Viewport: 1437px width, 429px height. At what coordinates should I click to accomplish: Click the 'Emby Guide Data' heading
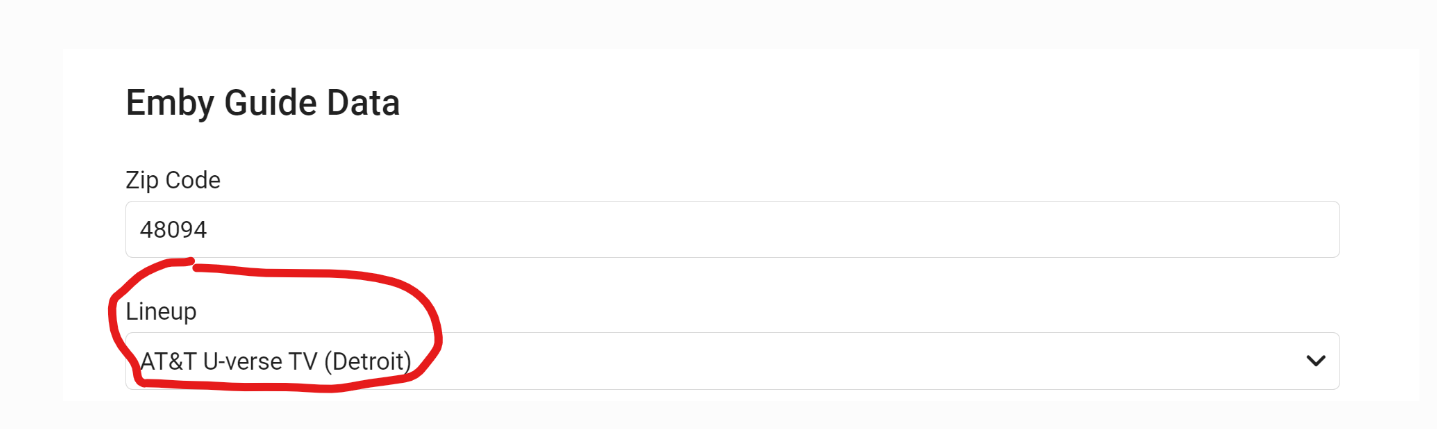point(262,103)
